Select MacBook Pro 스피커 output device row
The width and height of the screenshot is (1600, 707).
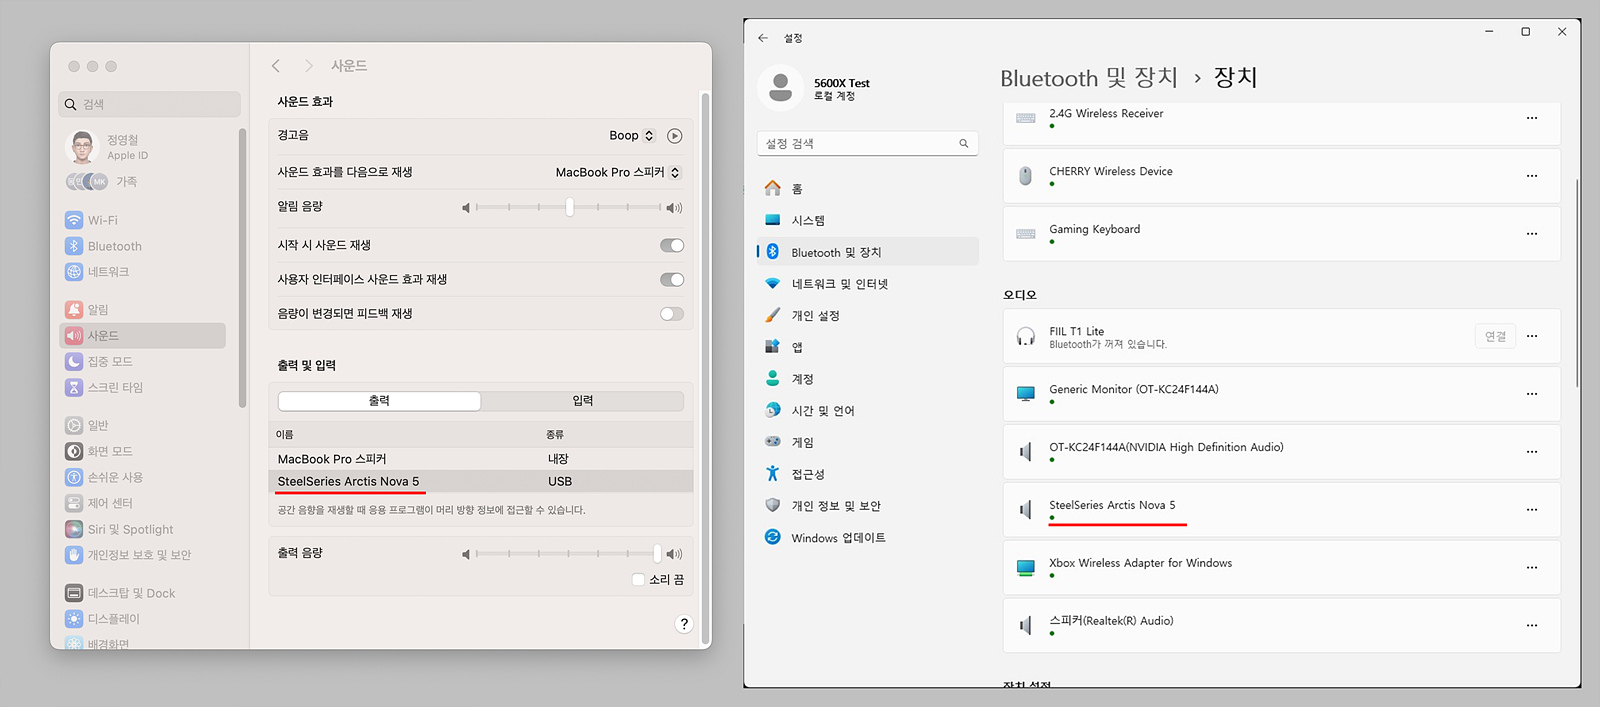(481, 459)
